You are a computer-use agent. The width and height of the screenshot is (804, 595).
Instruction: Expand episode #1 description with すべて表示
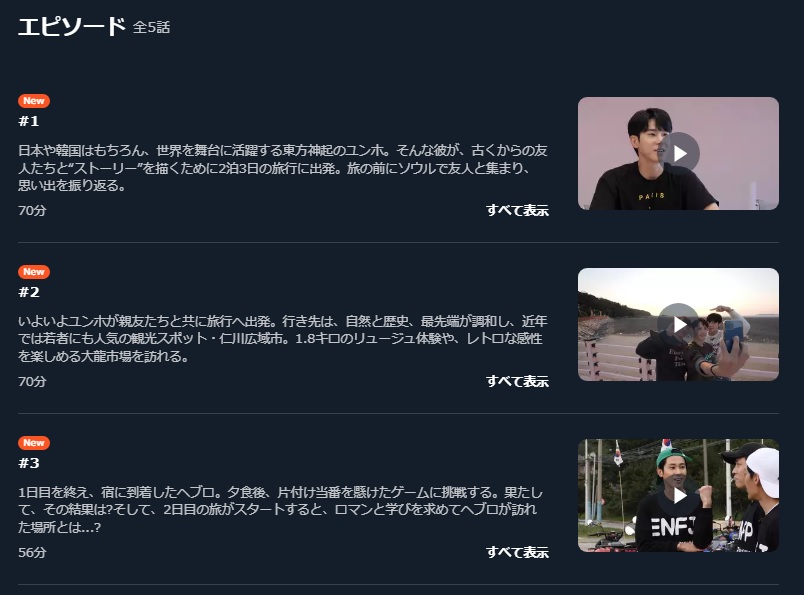click(517, 210)
